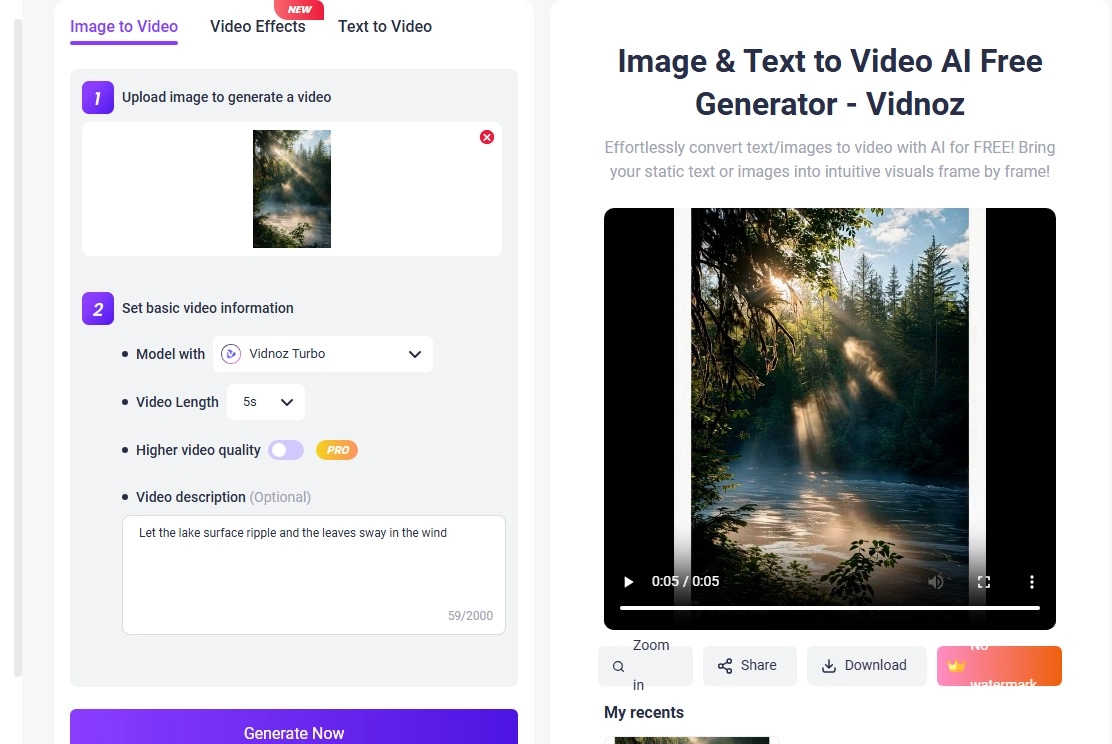Click the Generate Now button

pyautogui.click(x=294, y=733)
